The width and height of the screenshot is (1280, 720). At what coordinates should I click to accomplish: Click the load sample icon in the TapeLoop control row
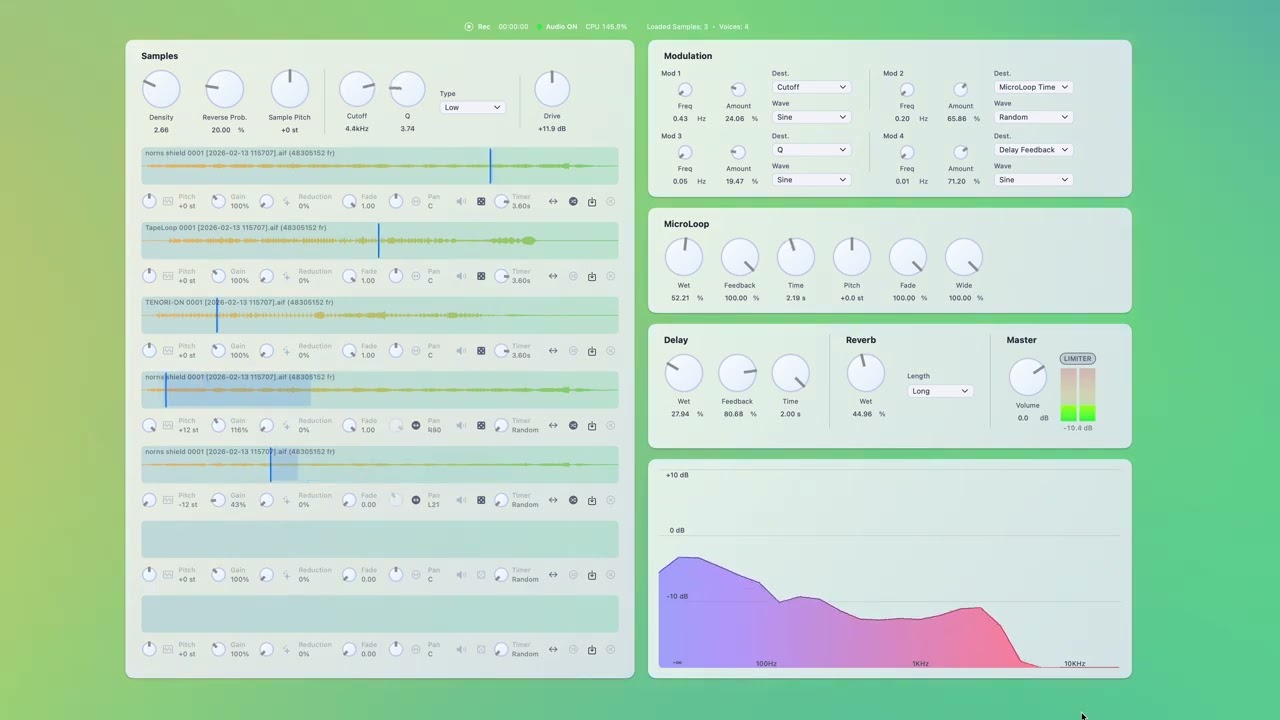(592, 276)
